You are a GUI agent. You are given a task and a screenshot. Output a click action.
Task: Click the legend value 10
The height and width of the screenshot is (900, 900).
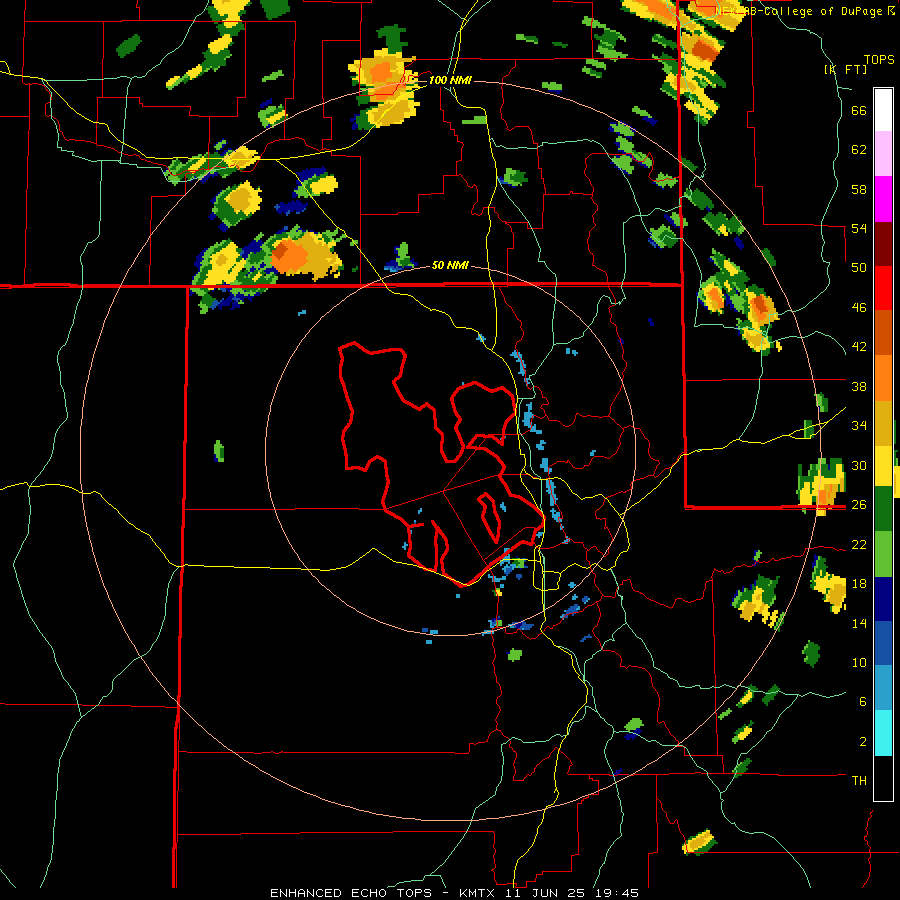(x=859, y=662)
